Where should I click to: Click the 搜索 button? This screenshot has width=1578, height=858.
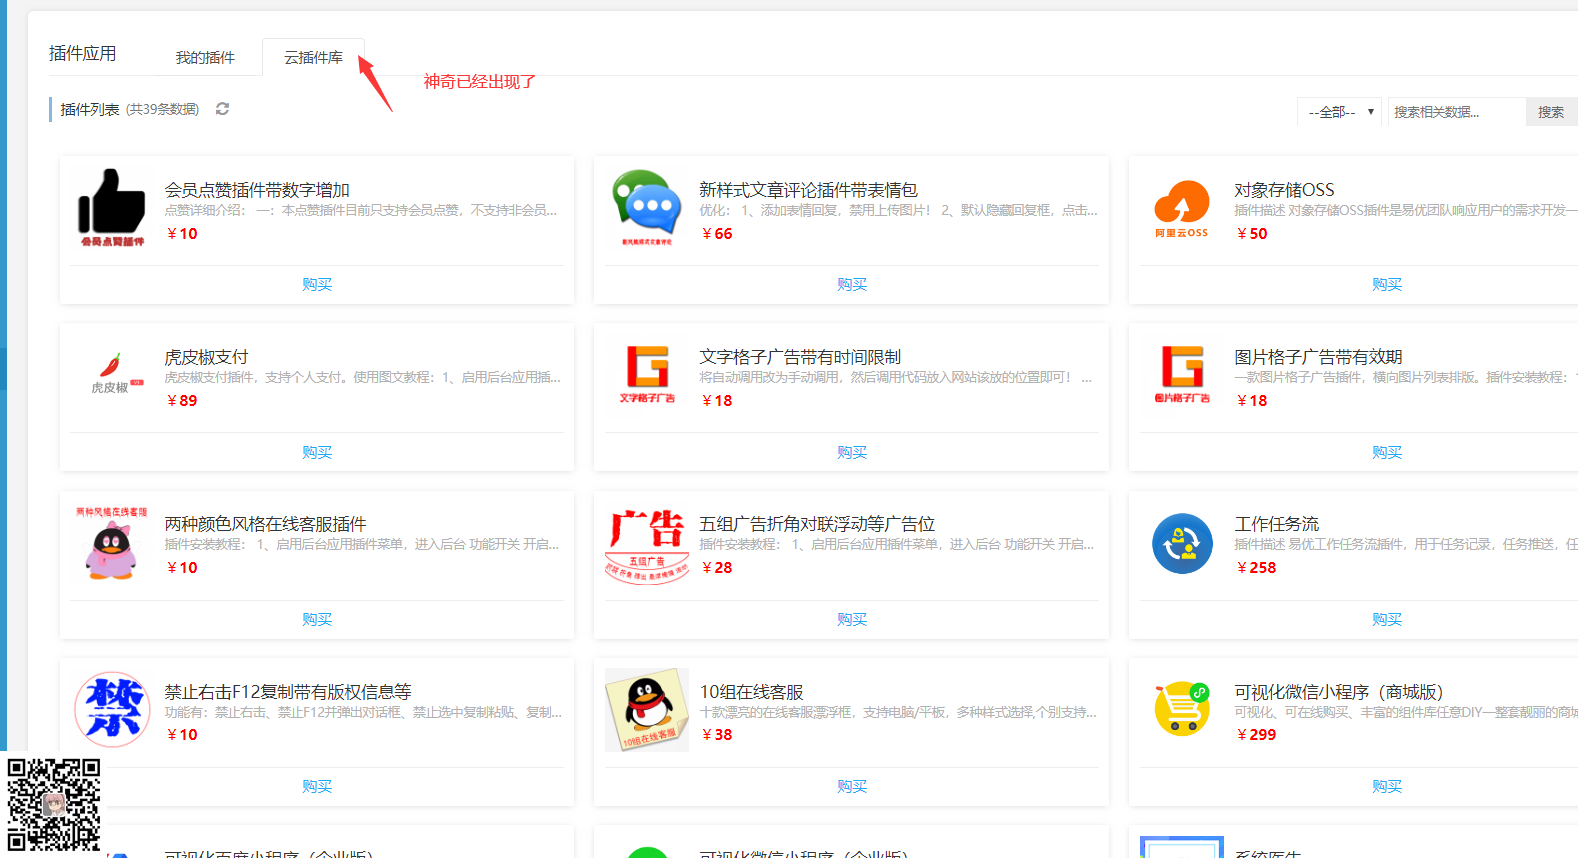pyautogui.click(x=1551, y=112)
